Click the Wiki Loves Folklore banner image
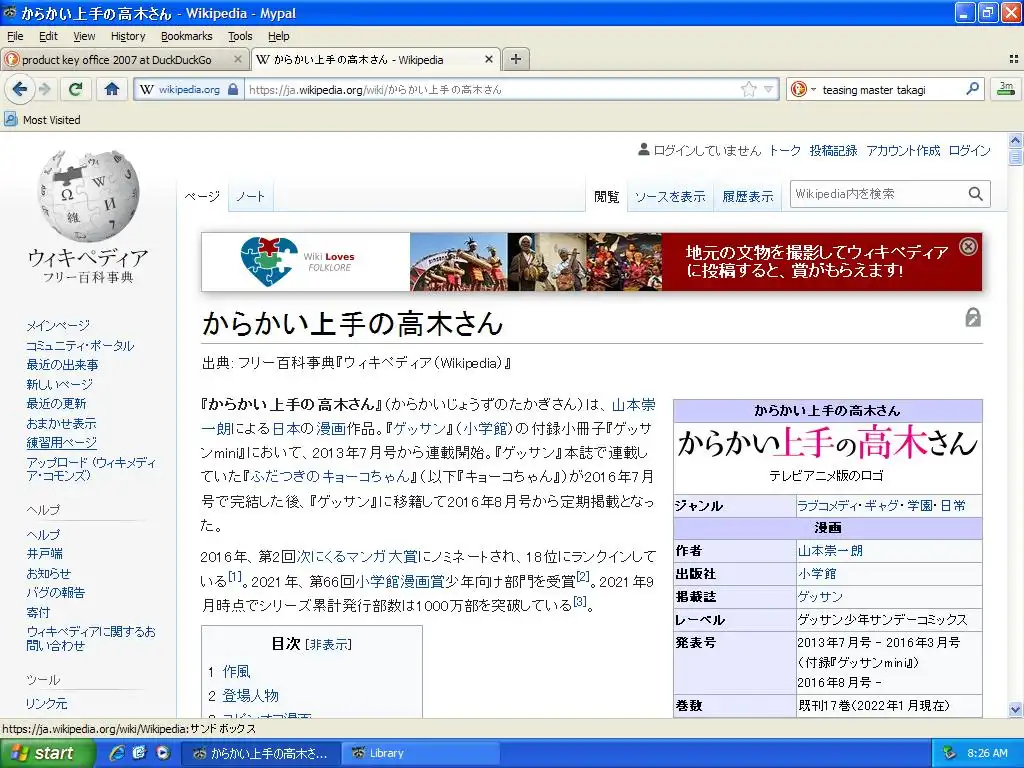Image resolution: width=1024 pixels, height=768 pixels. coord(591,262)
